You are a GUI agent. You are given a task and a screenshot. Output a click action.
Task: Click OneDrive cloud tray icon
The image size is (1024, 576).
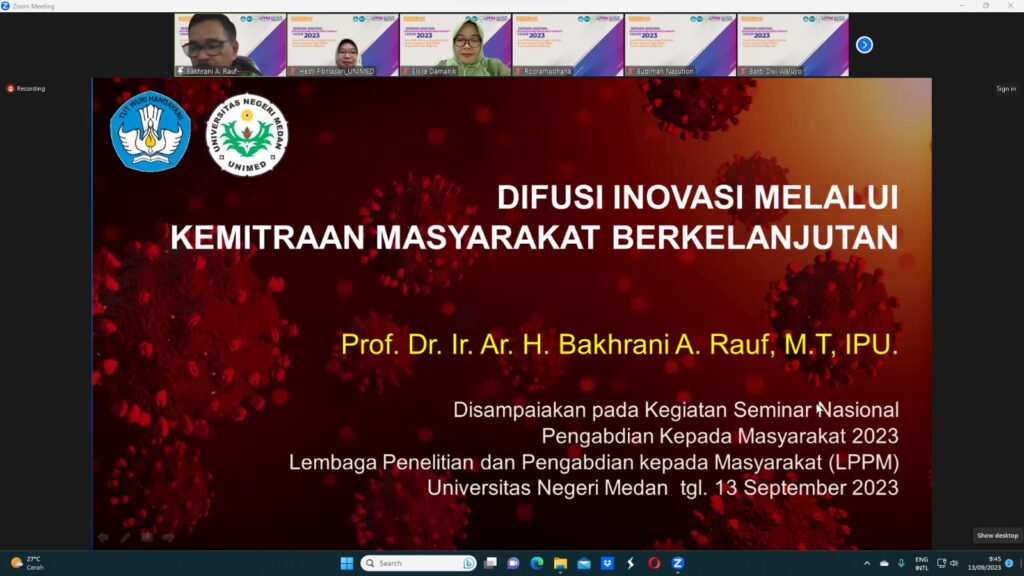pyautogui.click(x=884, y=563)
